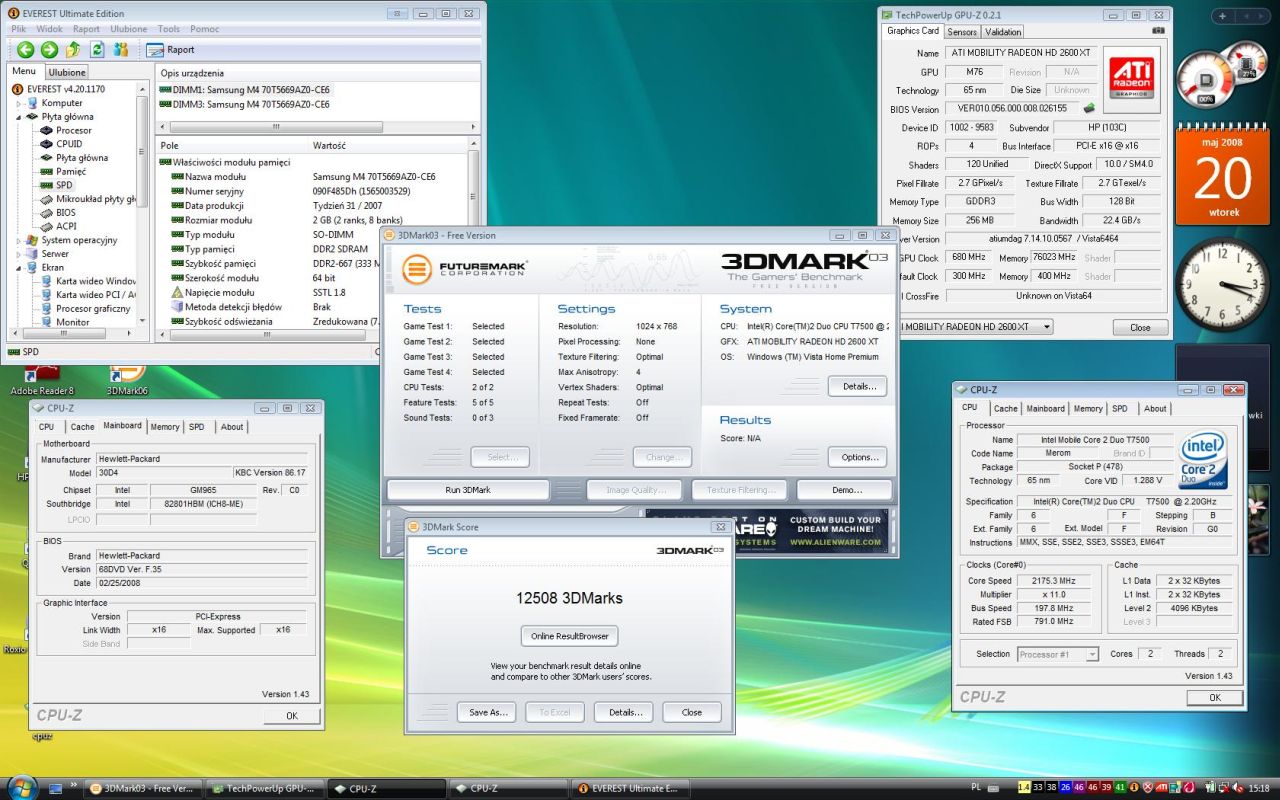Click the Pole column header in EVEREST
Image resolution: width=1280 pixels, height=800 pixels.
[x=233, y=145]
